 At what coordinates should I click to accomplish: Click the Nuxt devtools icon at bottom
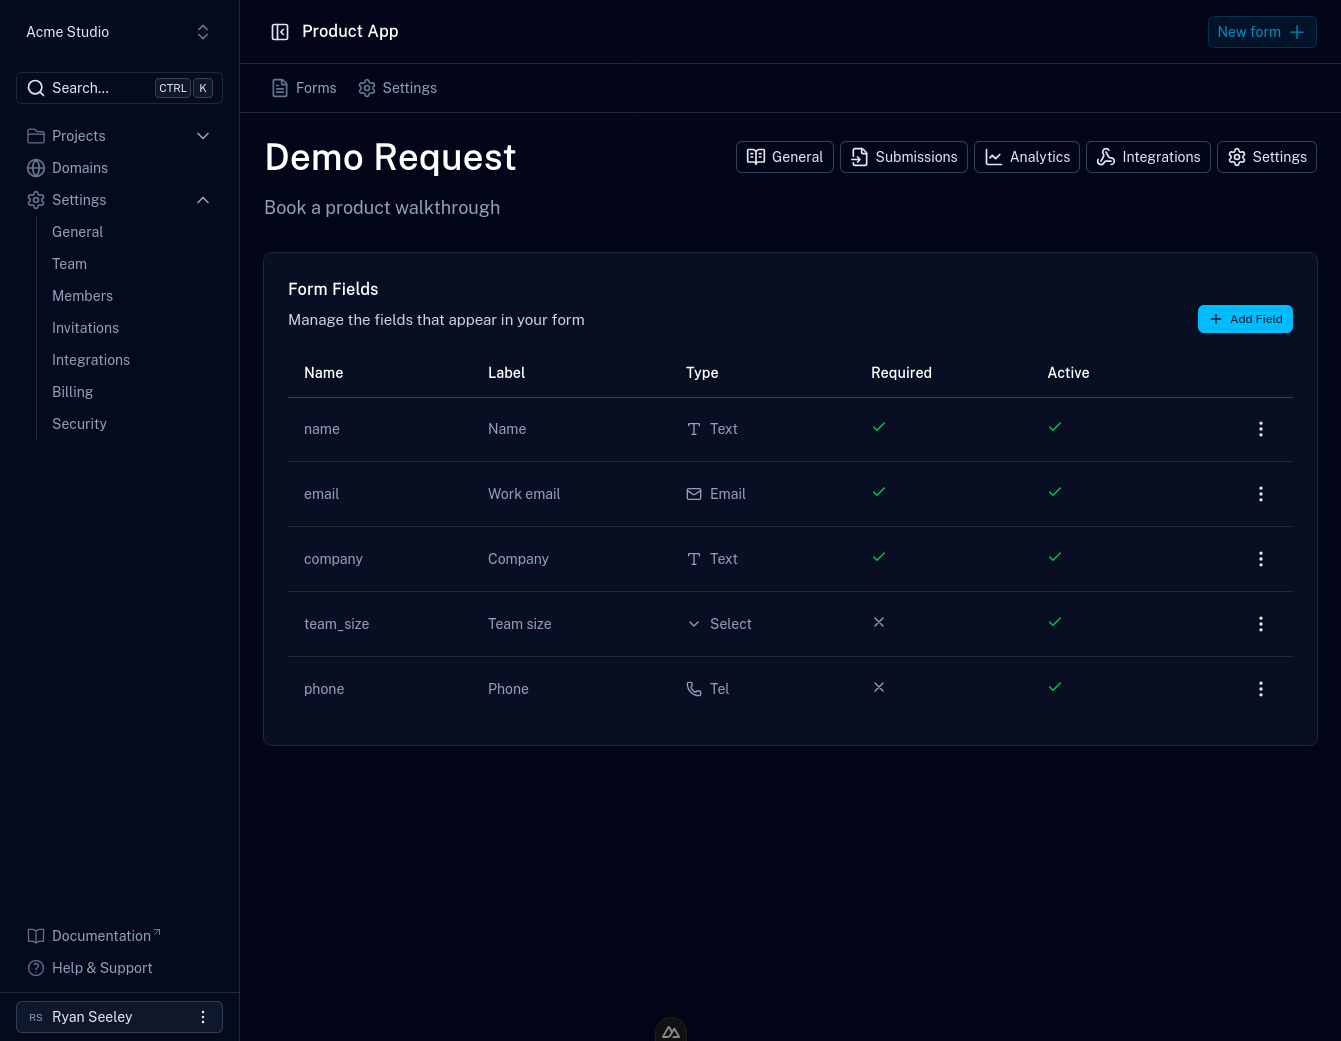pos(671,1030)
